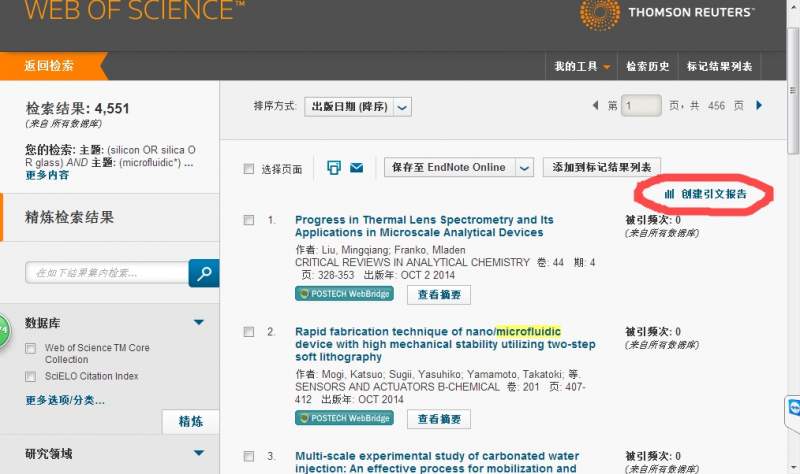
Task: Click the page number input field
Action: 641,106
